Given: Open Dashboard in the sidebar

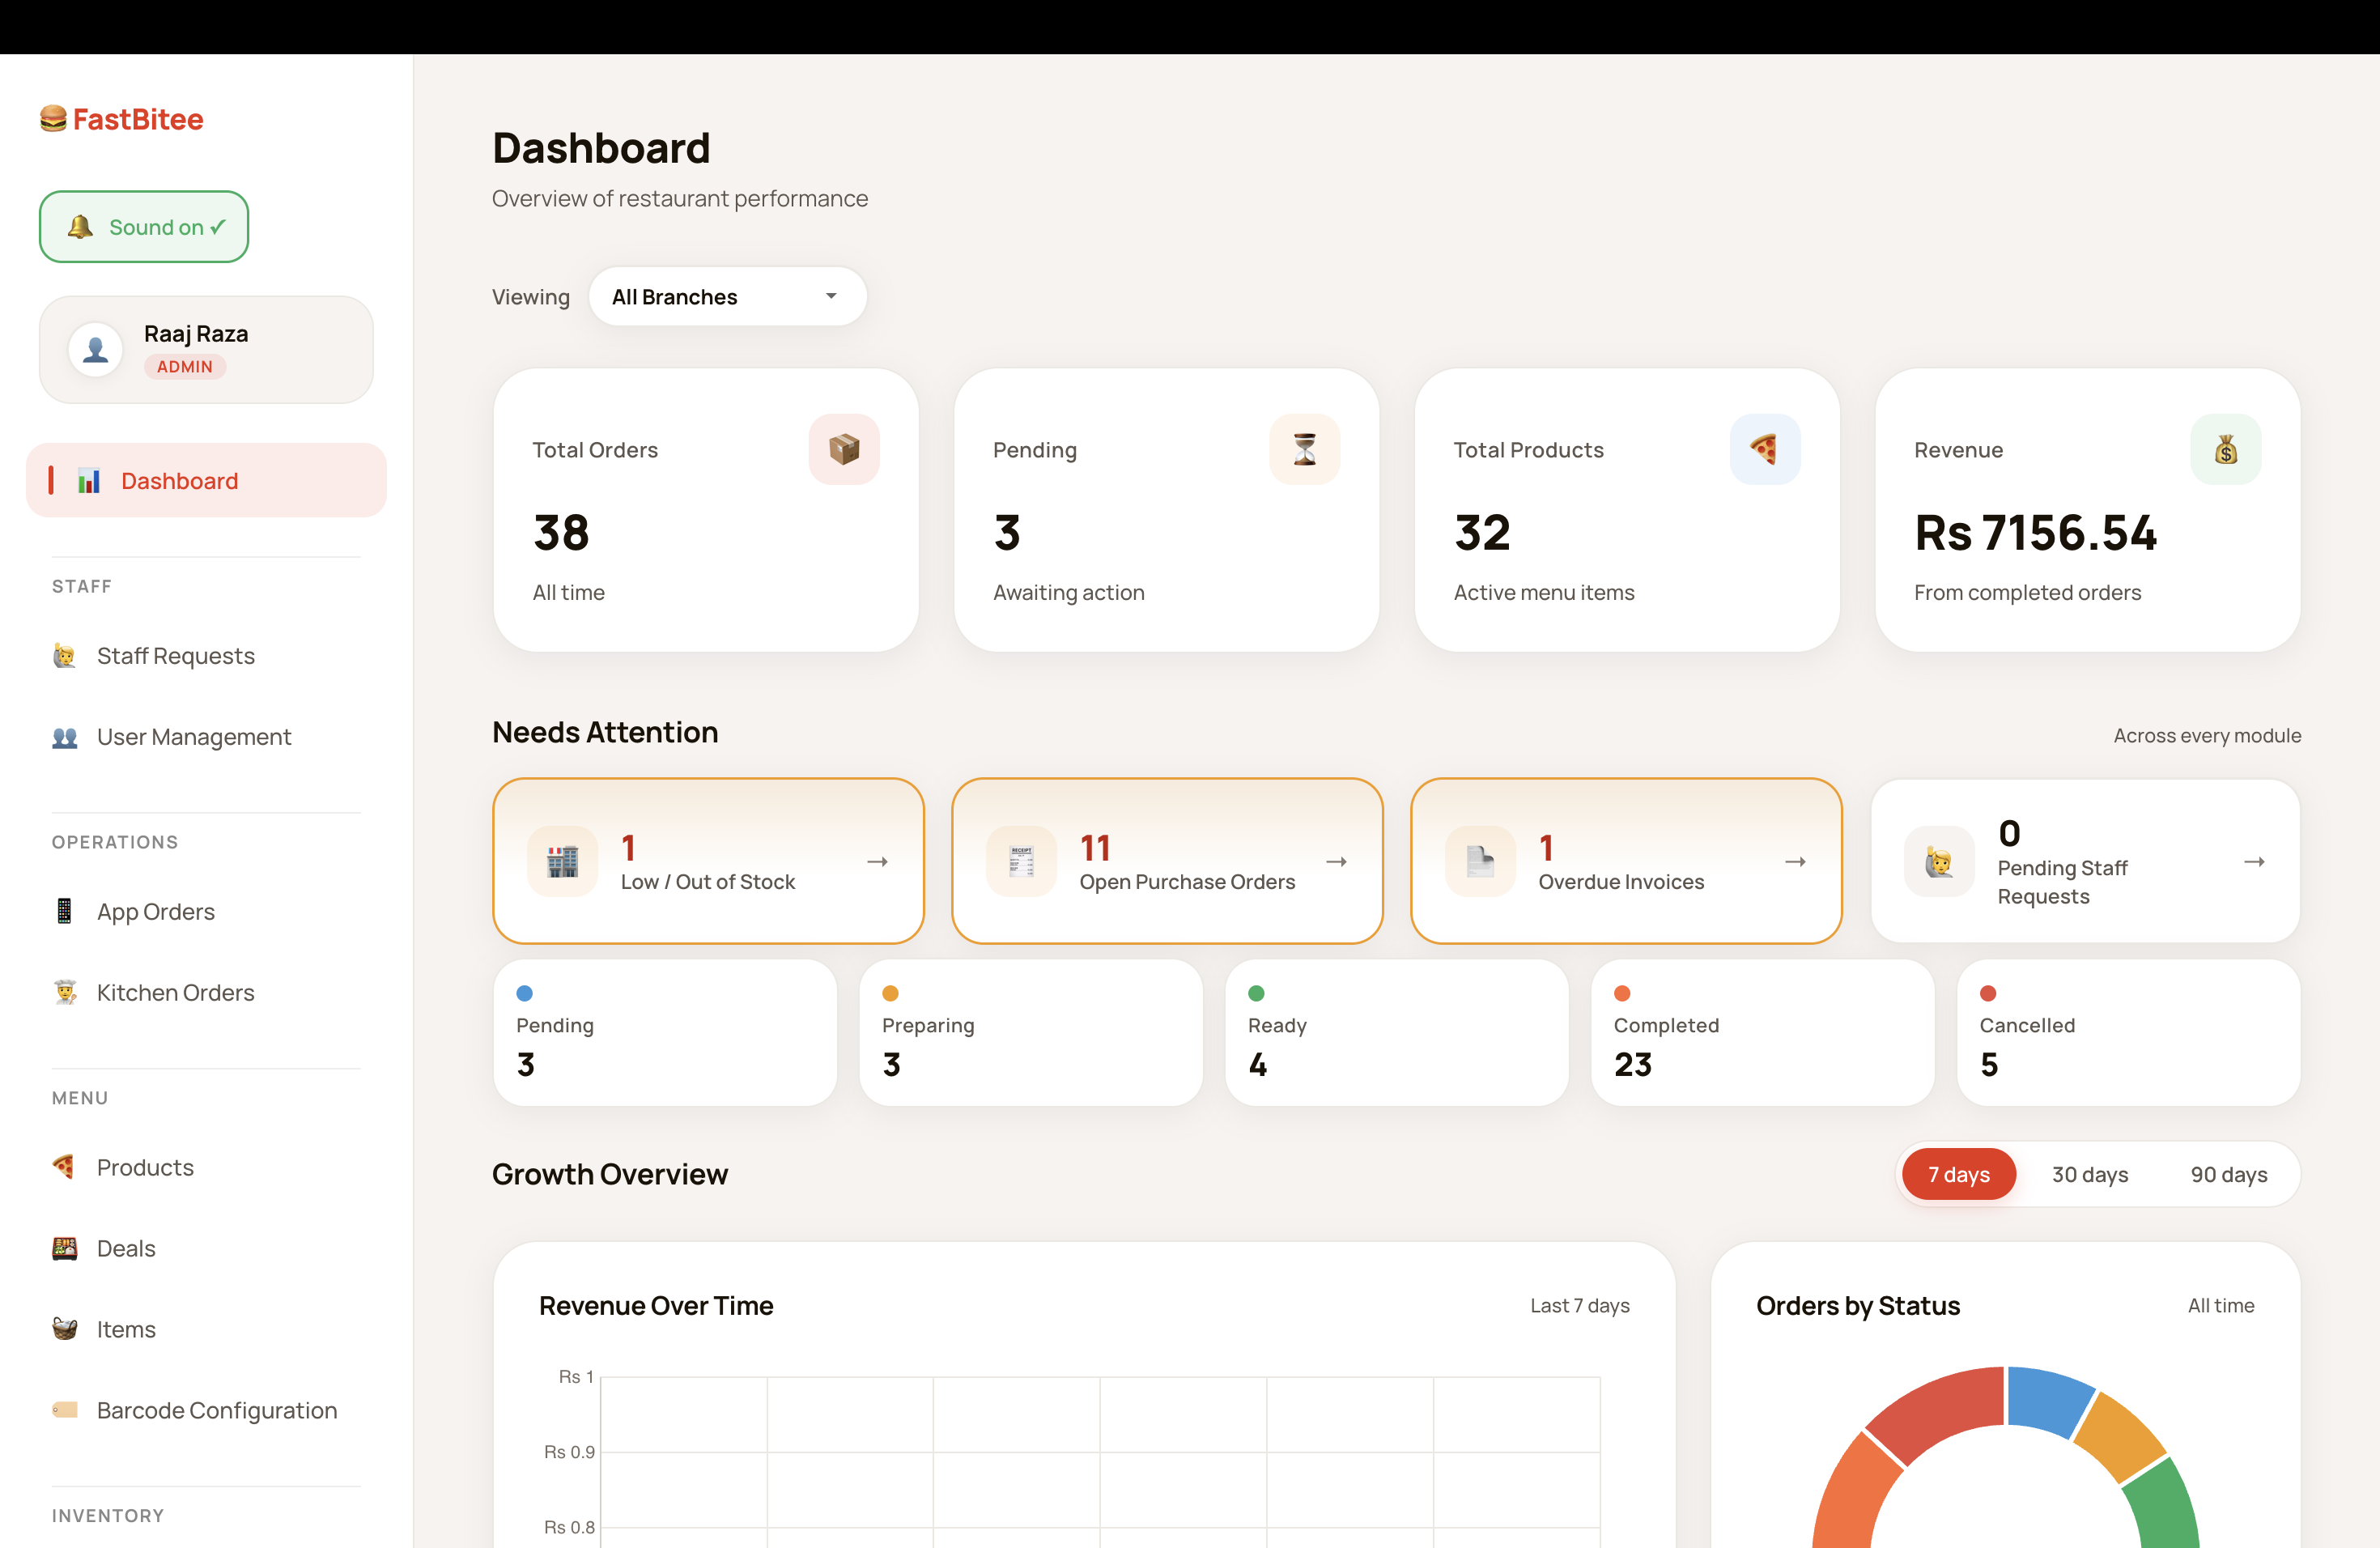Looking at the screenshot, I should (x=206, y=480).
